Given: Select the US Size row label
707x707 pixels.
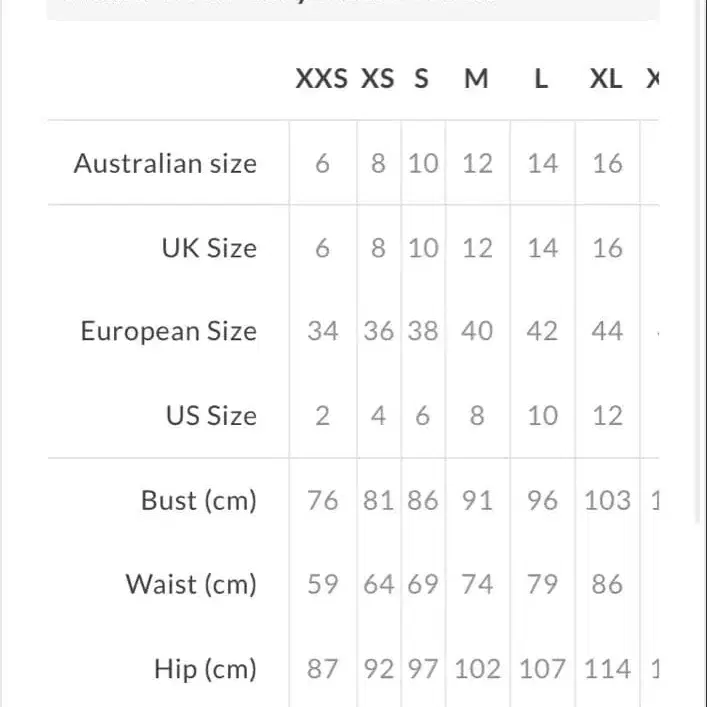Looking at the screenshot, I should click(x=211, y=415).
